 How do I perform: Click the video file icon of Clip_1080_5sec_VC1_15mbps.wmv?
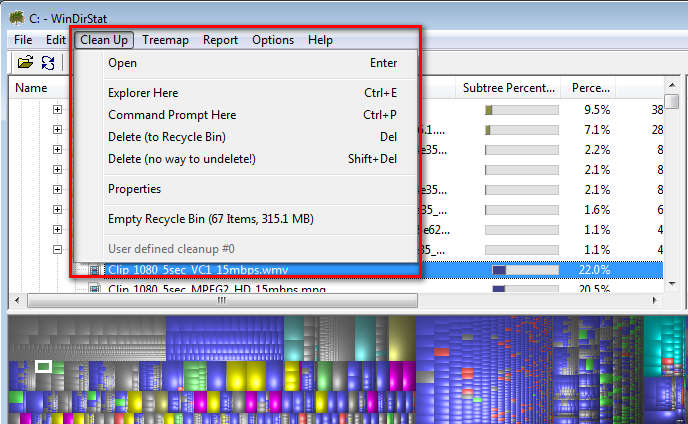pyautogui.click(x=94, y=269)
